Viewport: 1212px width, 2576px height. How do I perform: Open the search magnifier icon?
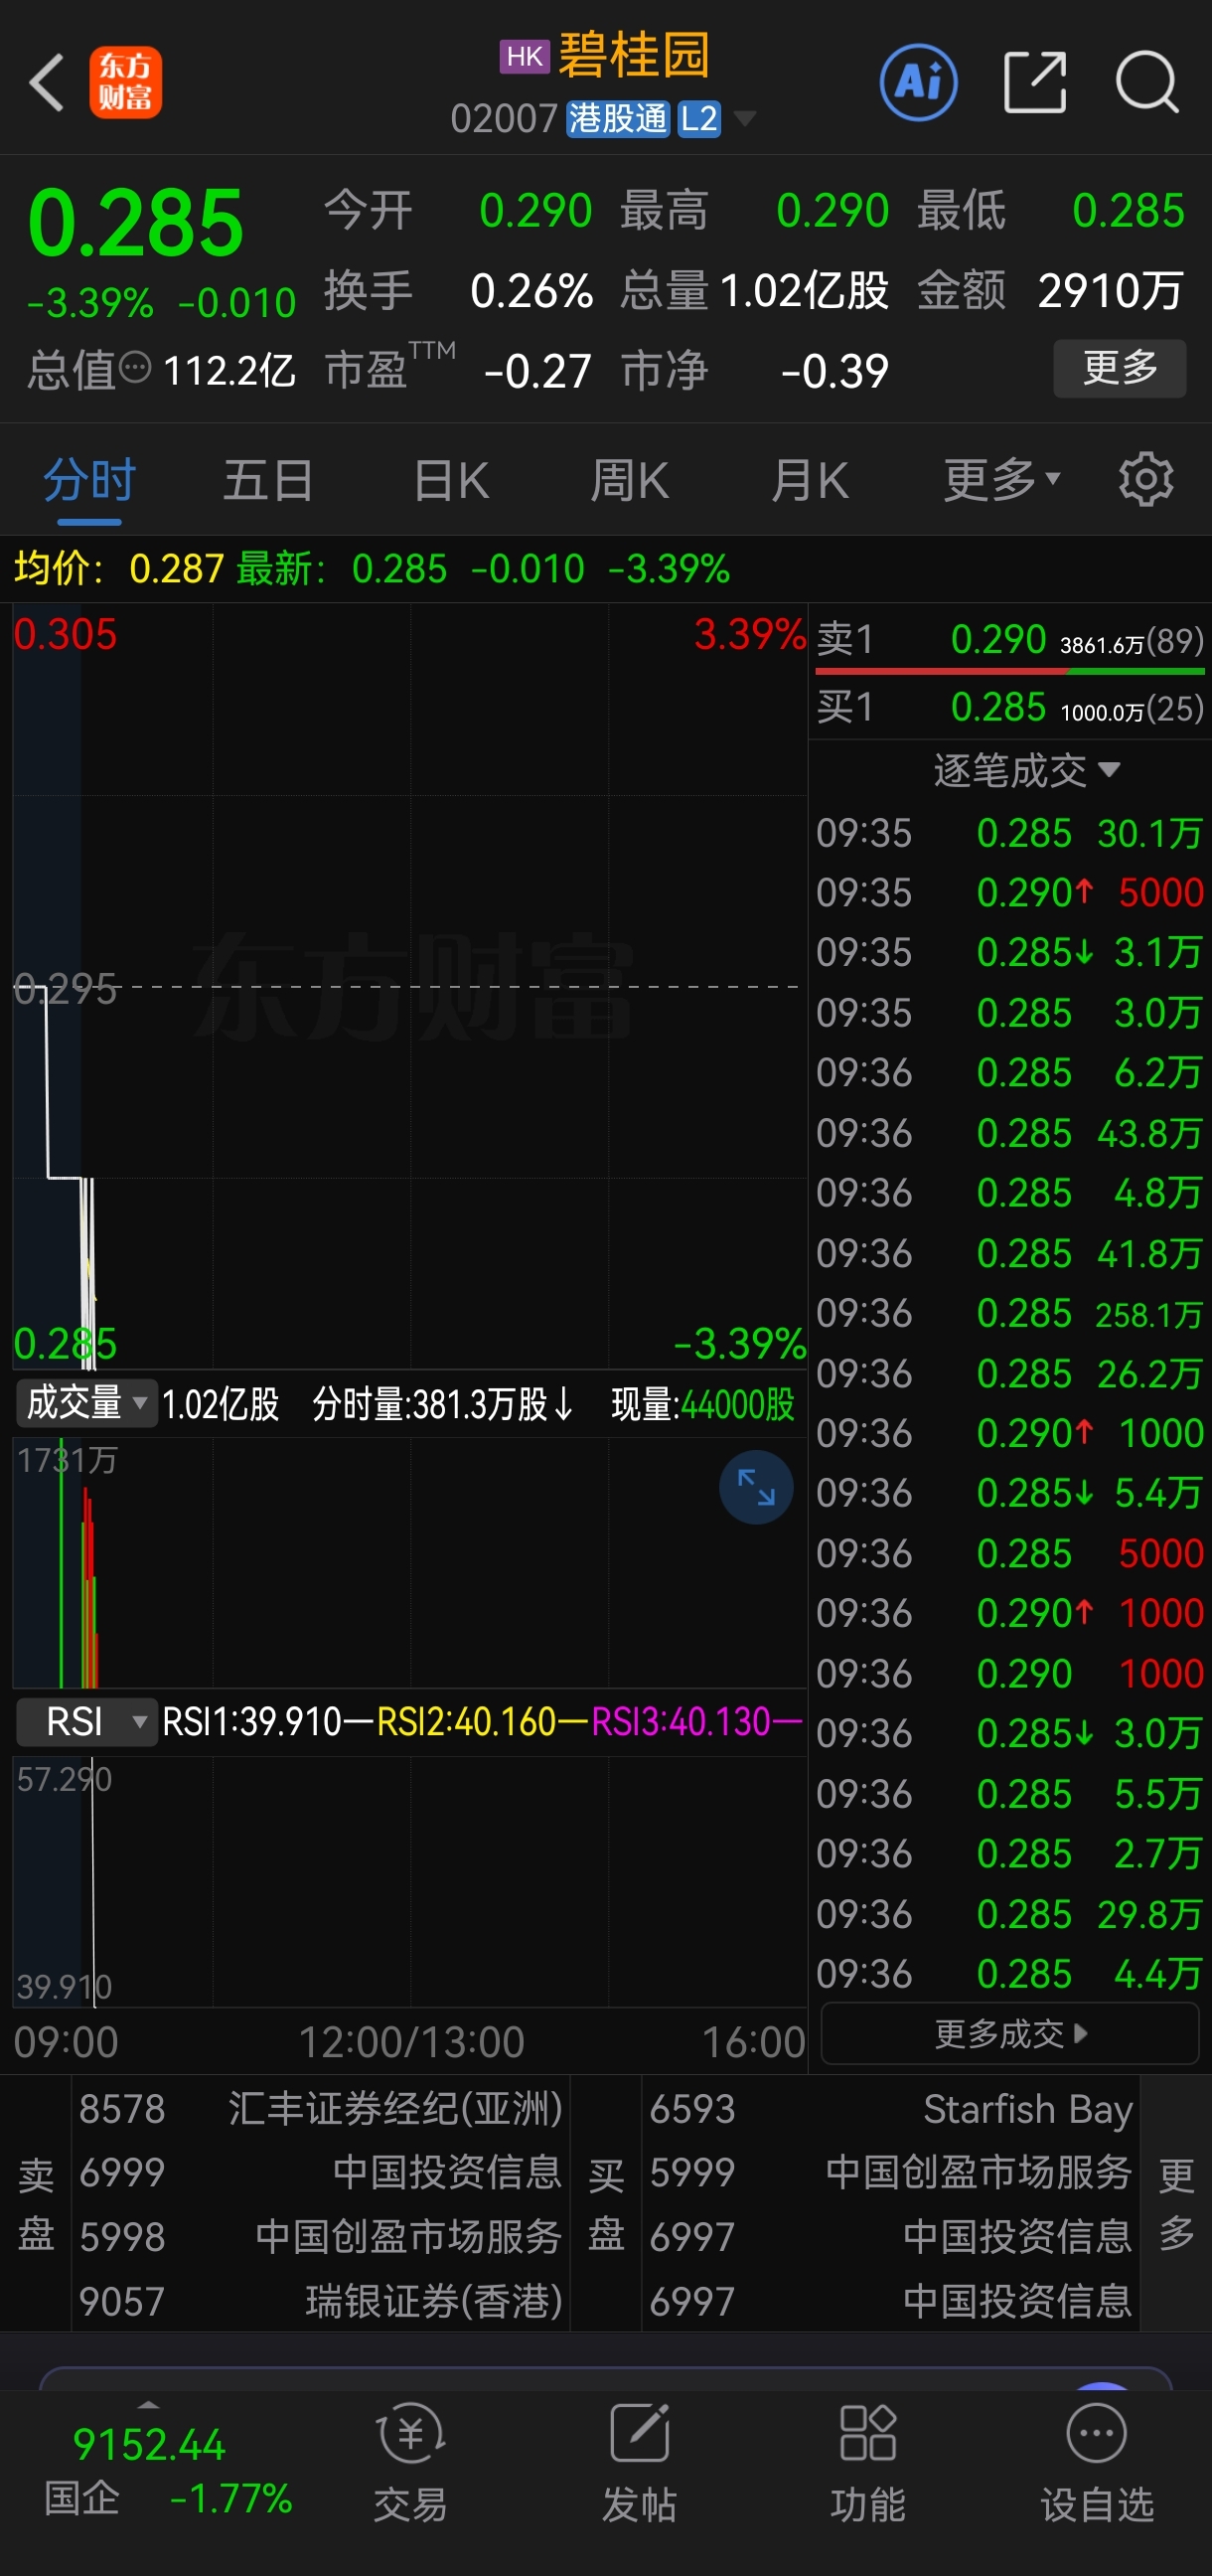tap(1147, 82)
